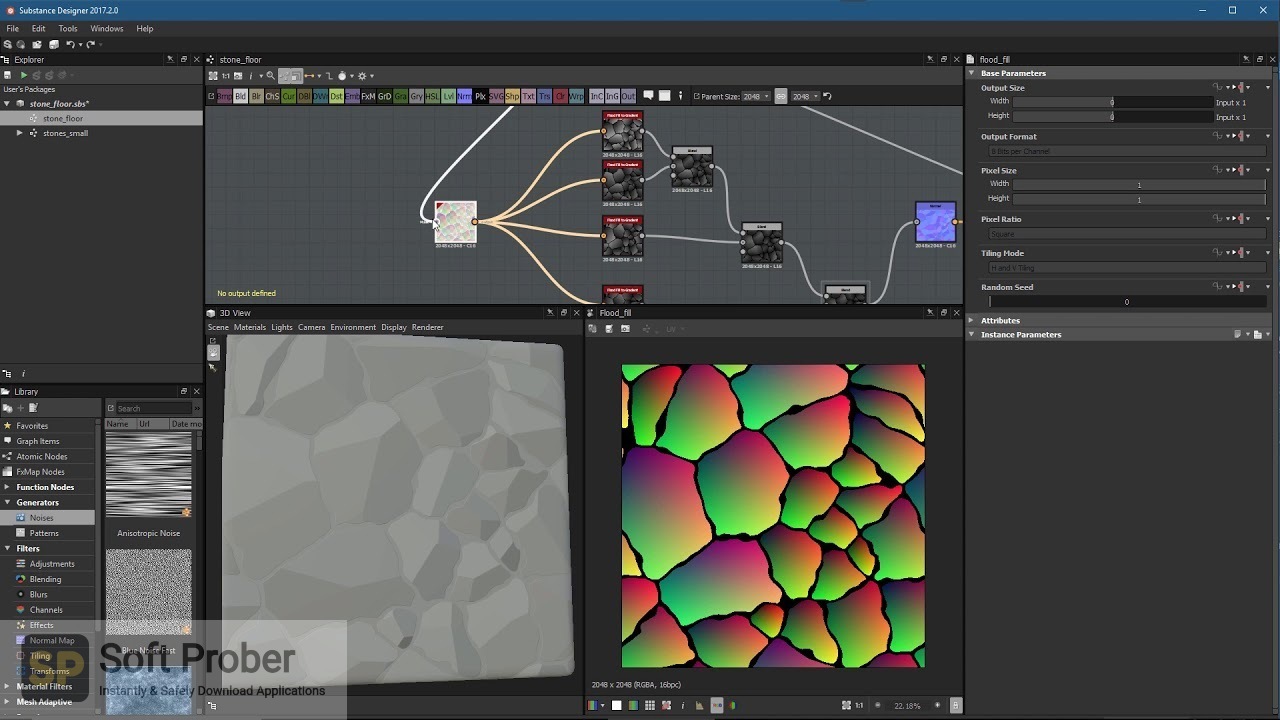Add a Normal node with Nrm button
Screen dimensions: 1280x720
pyautogui.click(x=464, y=96)
